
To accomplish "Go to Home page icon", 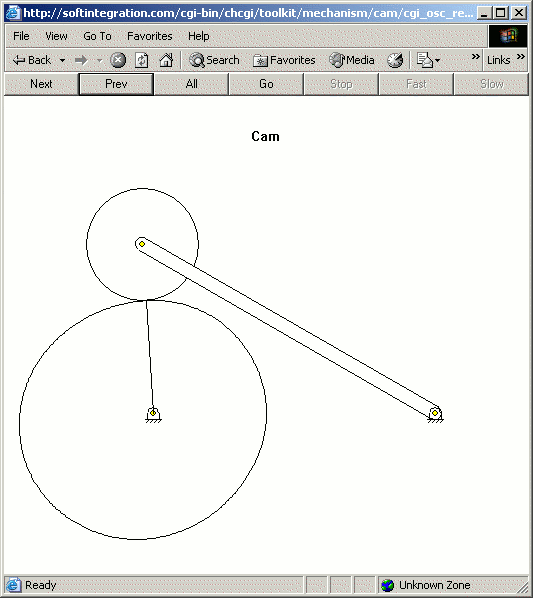I will [166, 60].
